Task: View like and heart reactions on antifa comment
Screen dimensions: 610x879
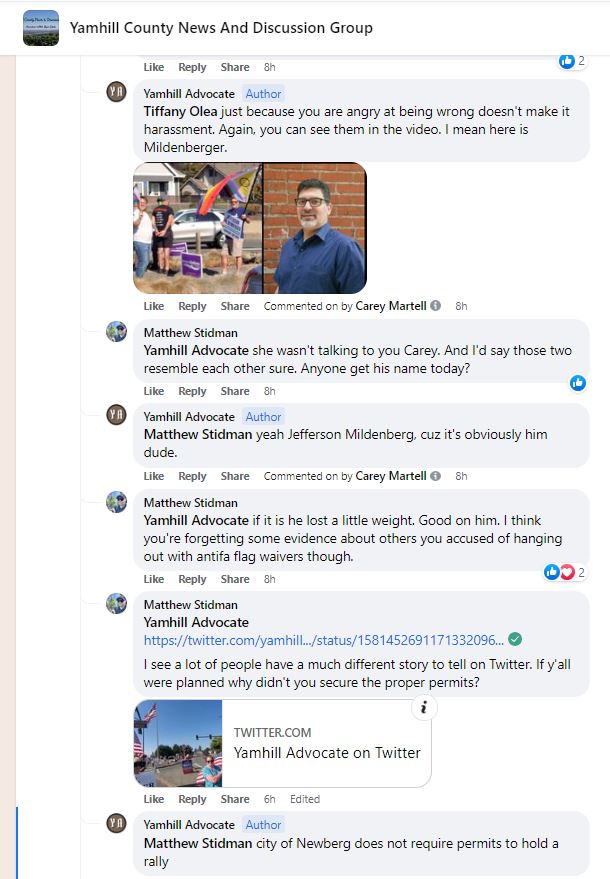Action: click(x=565, y=572)
